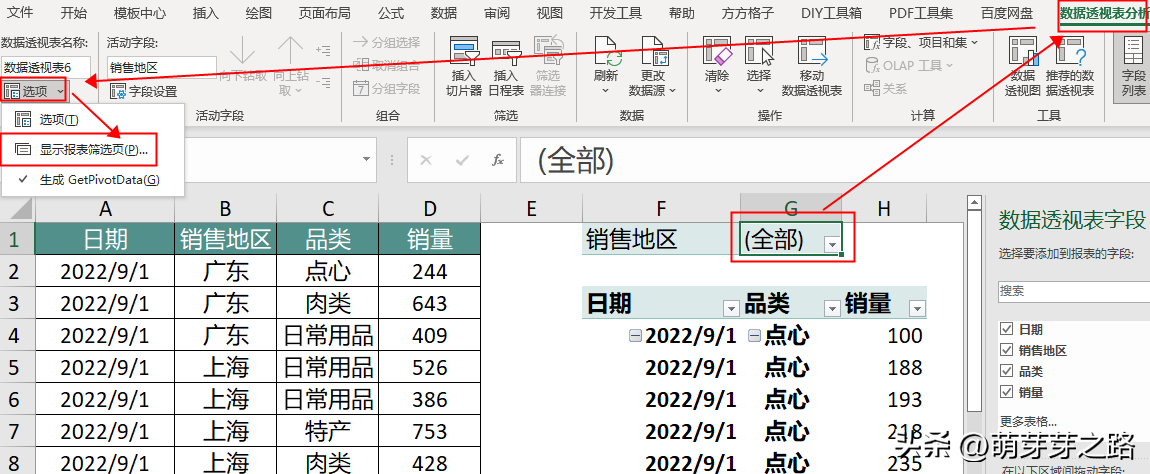Image resolution: width=1150 pixels, height=474 pixels.
Task: Open the 销量 column filter dropdown
Action: pos(917,308)
